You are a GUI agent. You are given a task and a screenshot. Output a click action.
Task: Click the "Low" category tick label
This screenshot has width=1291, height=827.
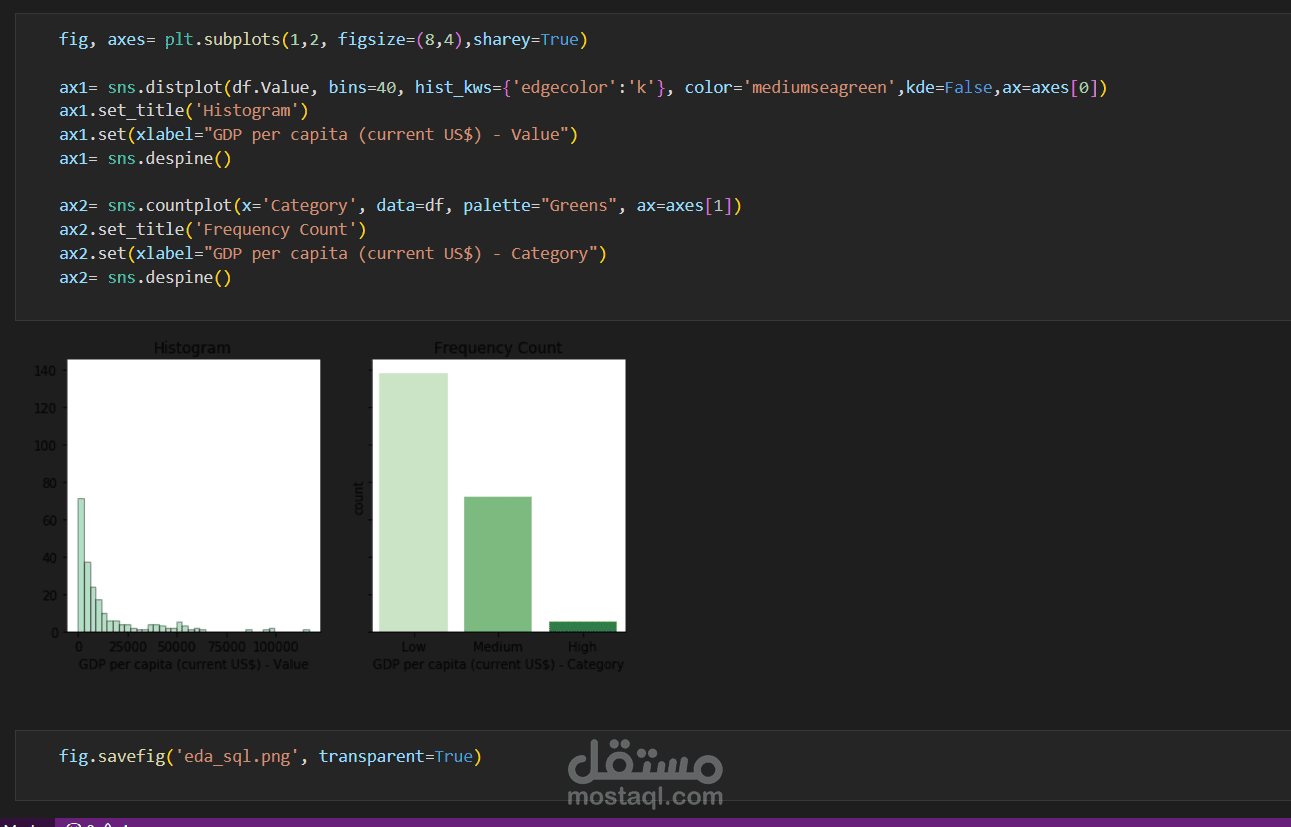point(413,647)
